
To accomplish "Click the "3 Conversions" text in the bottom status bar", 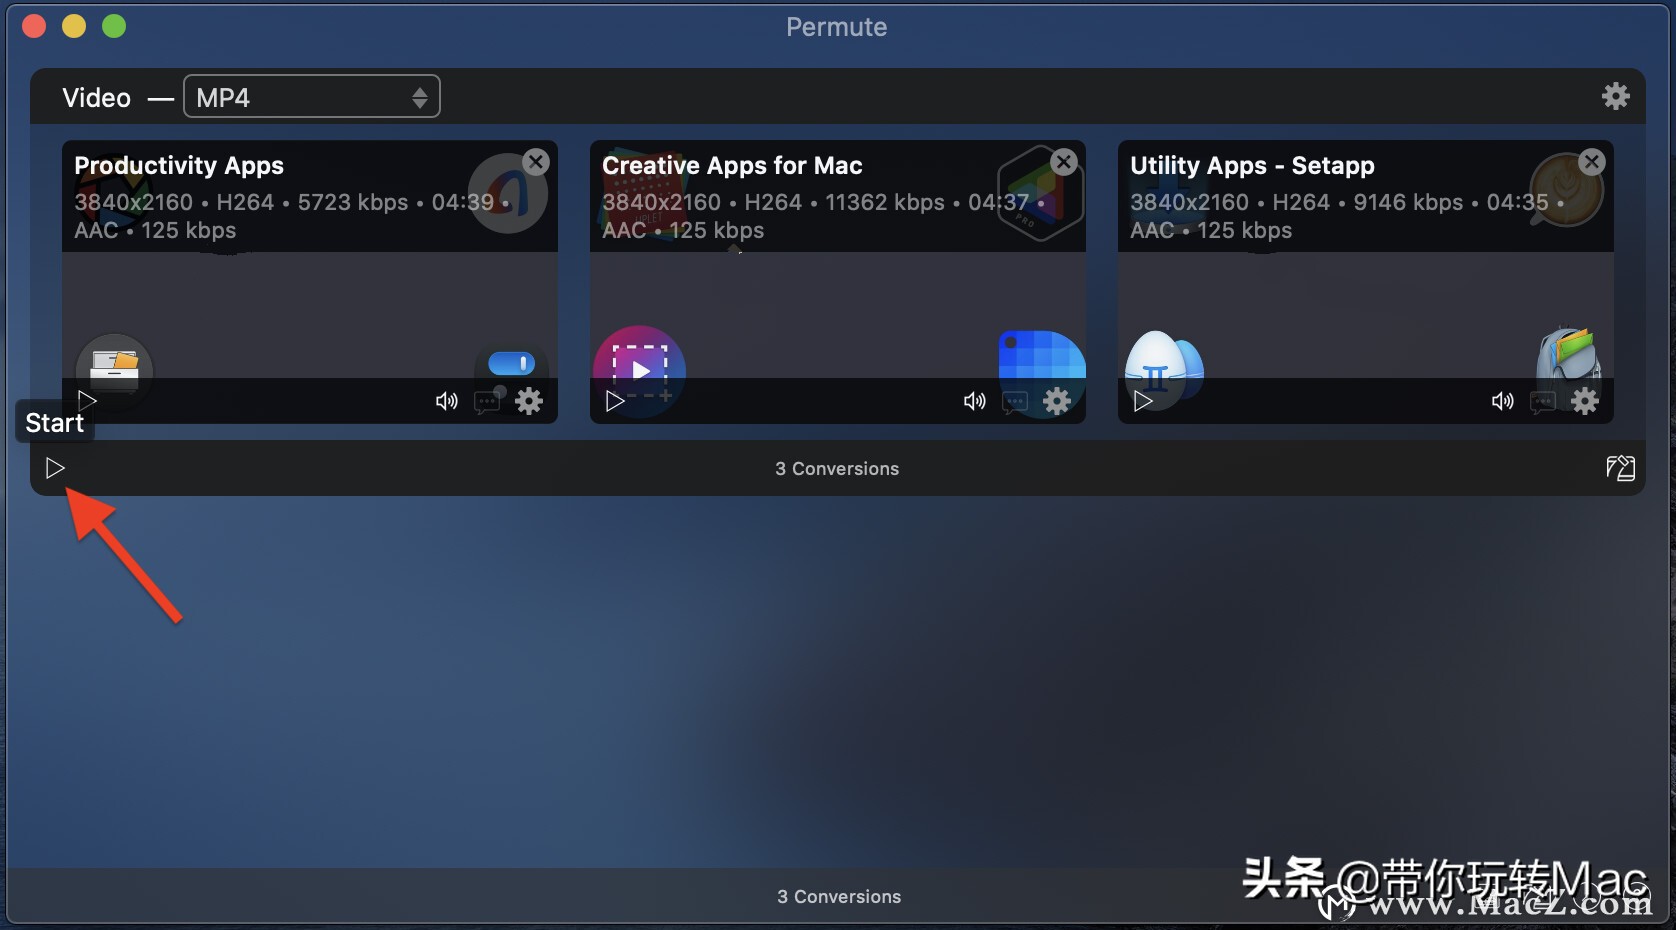I will [x=839, y=897].
